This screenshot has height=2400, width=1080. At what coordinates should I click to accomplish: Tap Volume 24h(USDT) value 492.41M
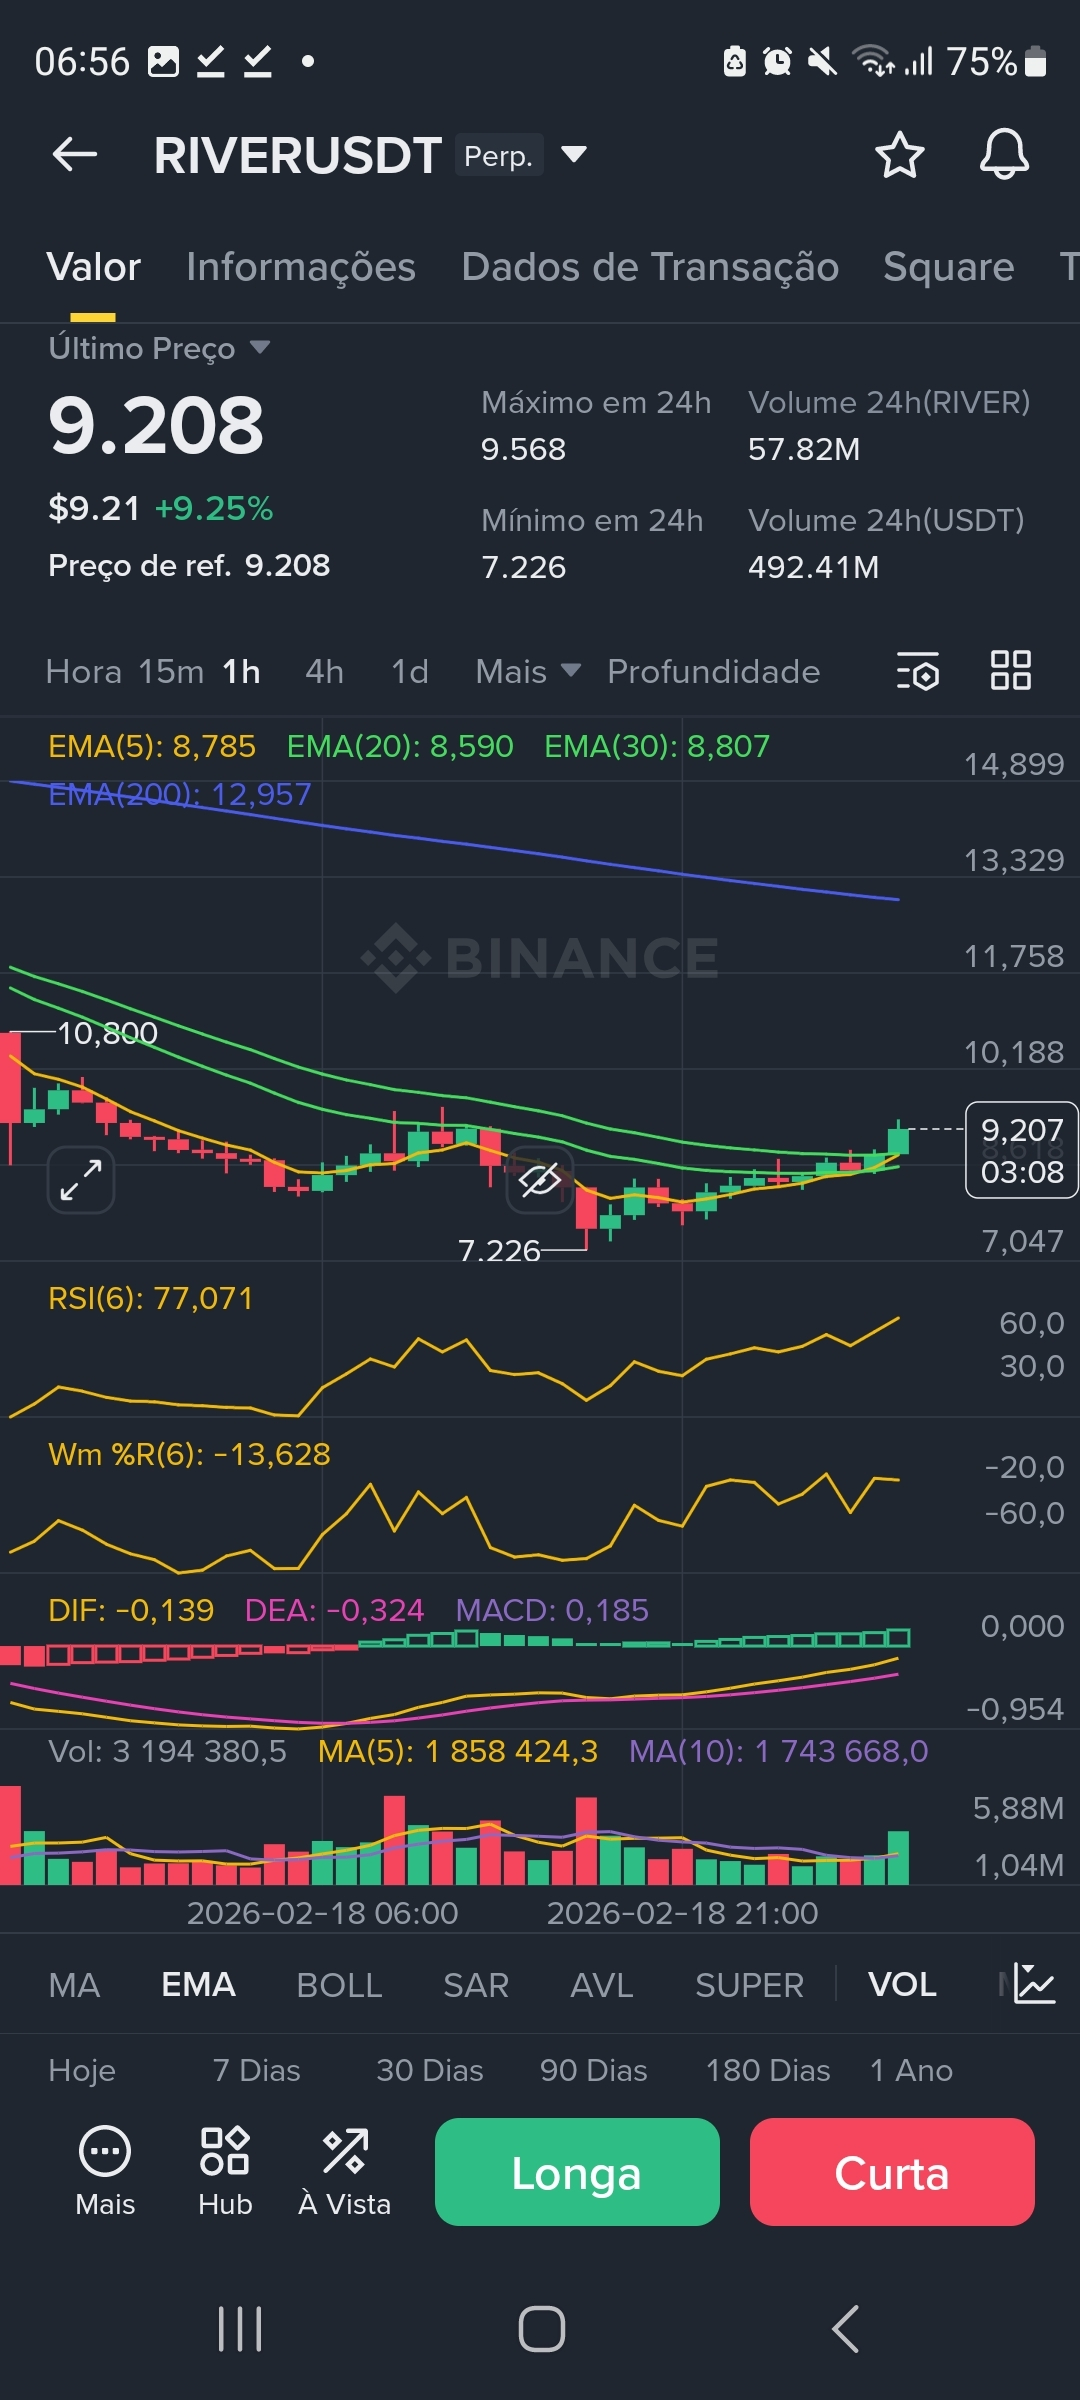pos(813,567)
